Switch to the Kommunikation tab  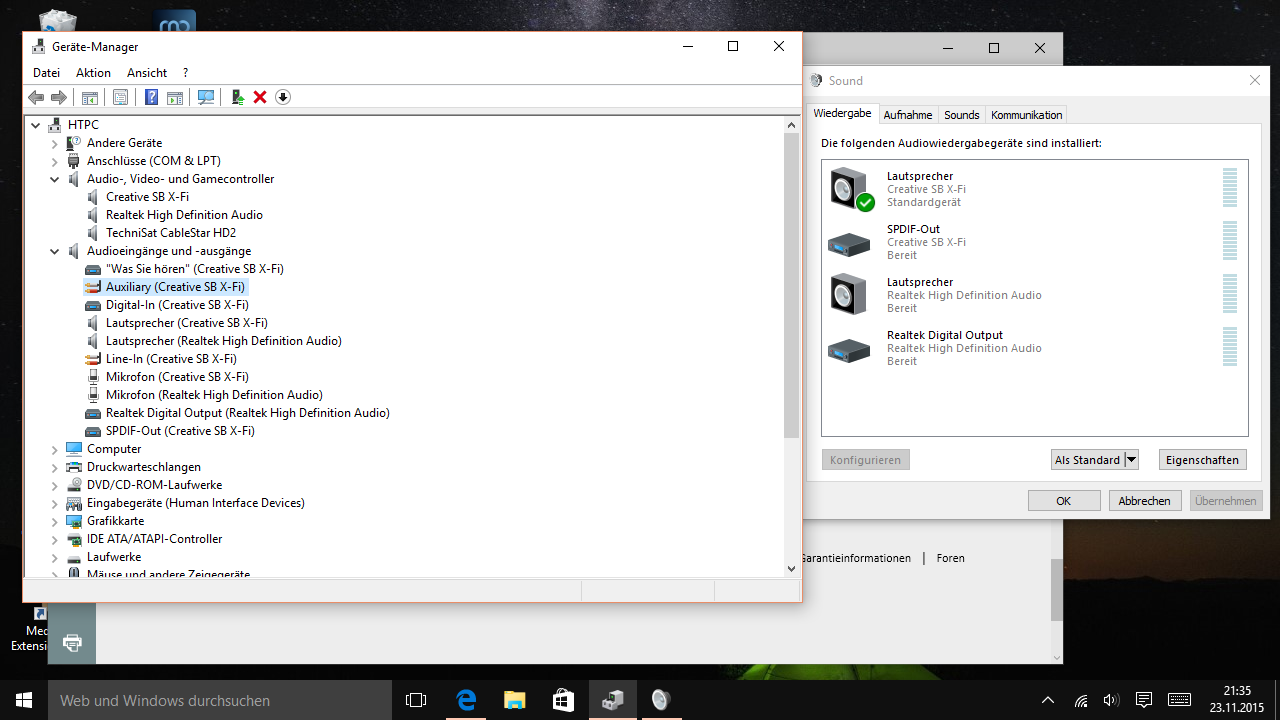(1026, 115)
